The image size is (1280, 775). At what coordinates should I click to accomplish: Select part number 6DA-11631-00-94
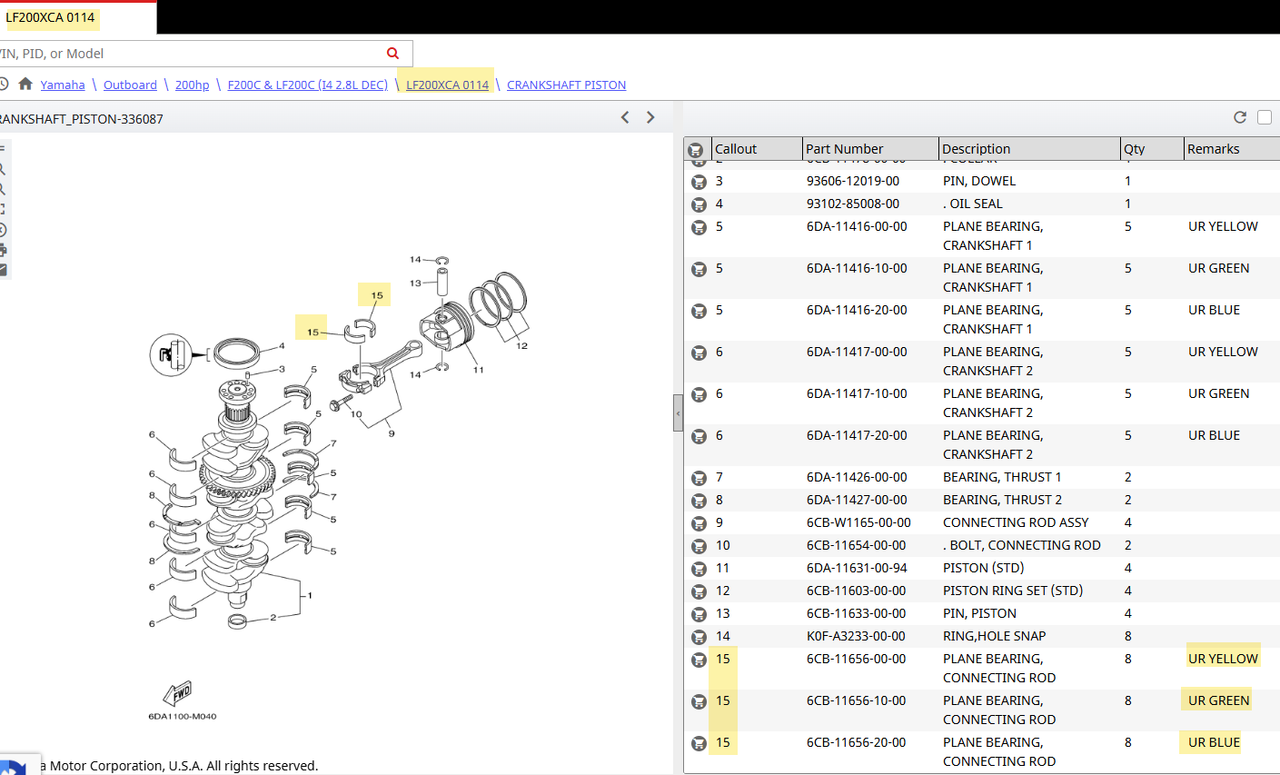click(857, 568)
